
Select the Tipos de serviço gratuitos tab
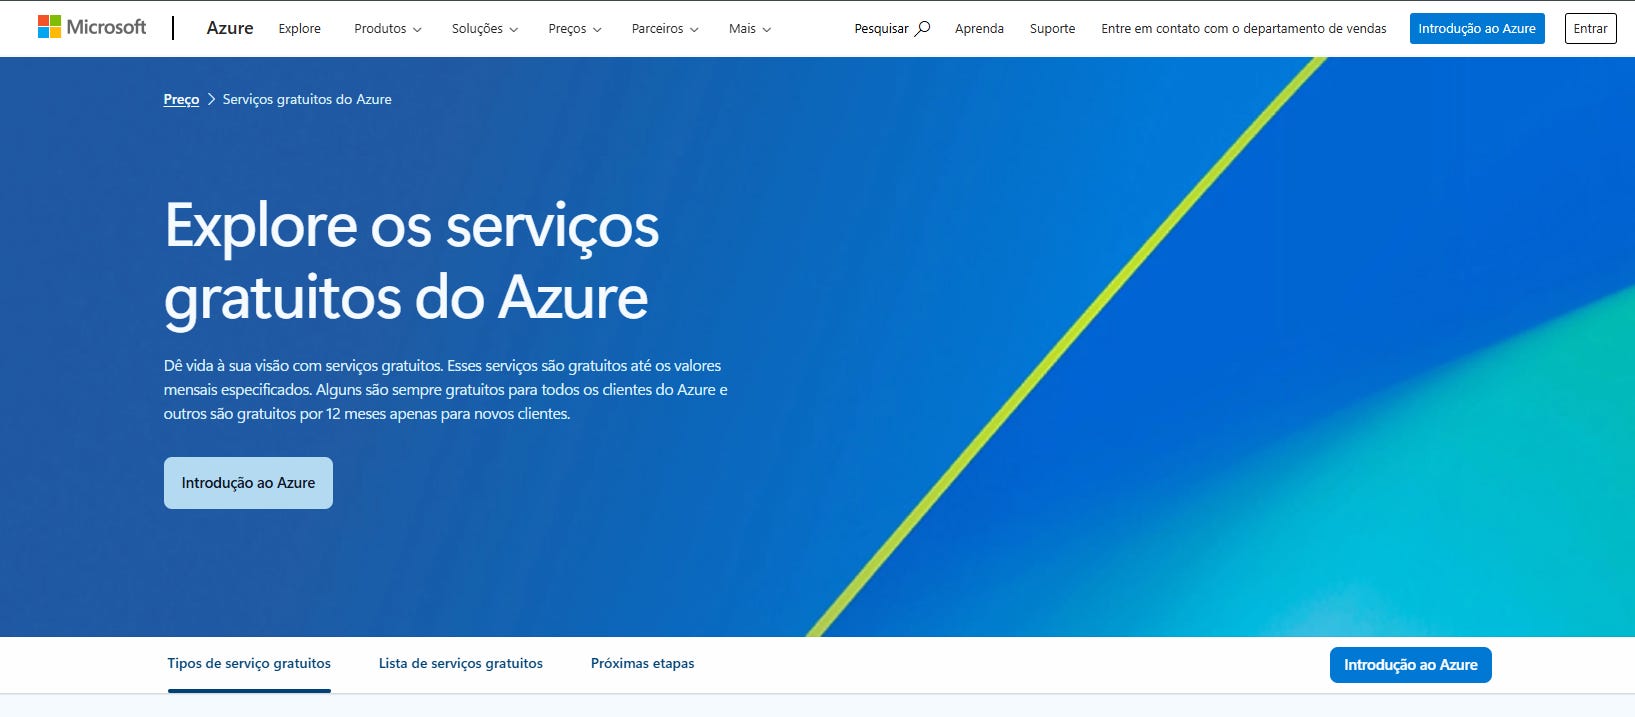[249, 663]
